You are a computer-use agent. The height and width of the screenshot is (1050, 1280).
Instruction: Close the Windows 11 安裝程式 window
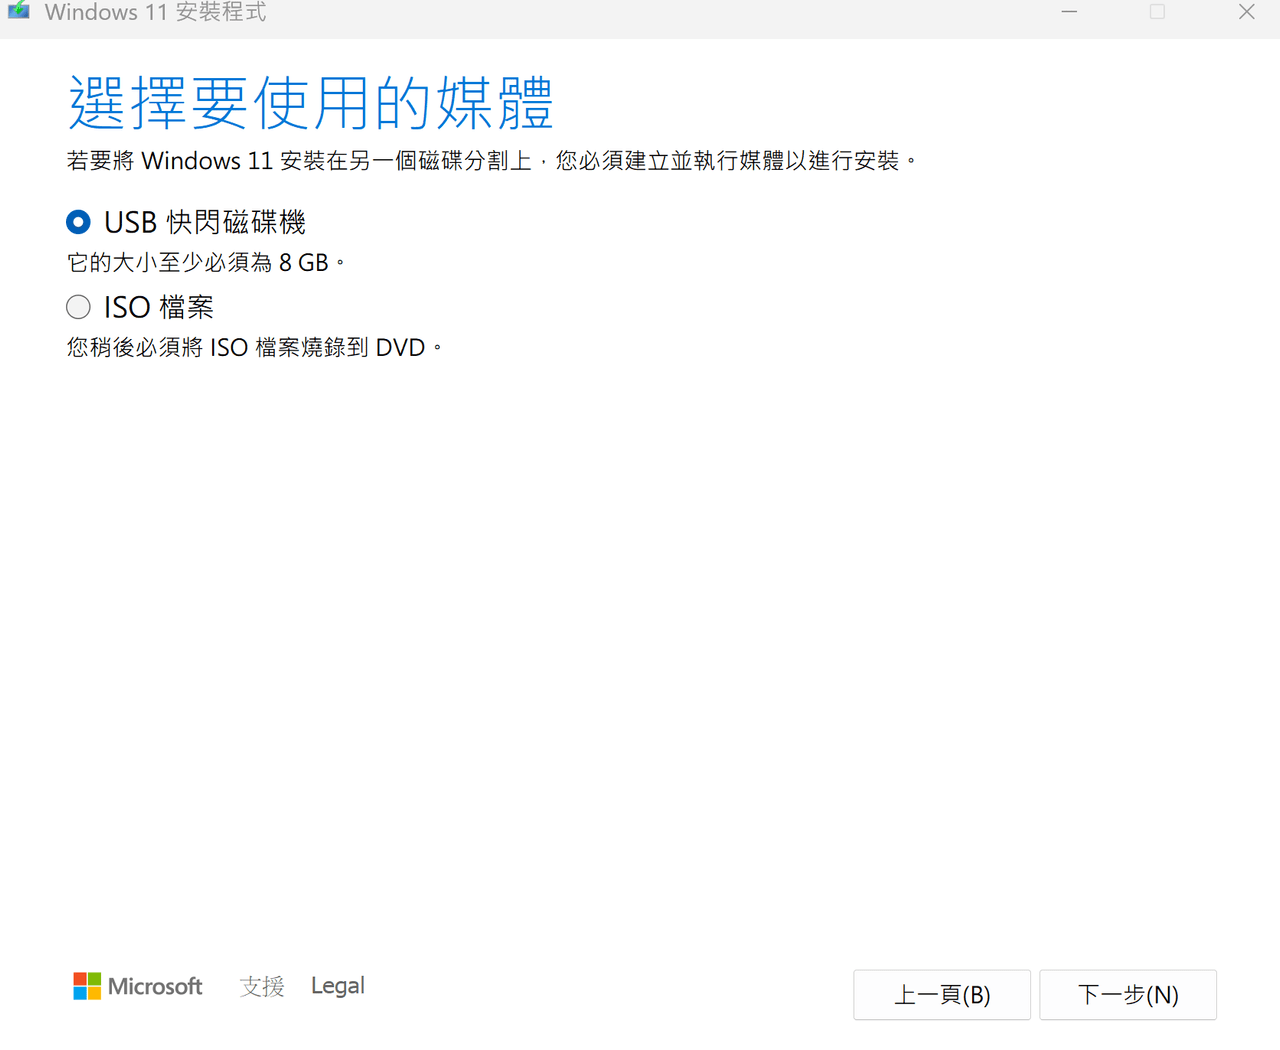(1246, 12)
